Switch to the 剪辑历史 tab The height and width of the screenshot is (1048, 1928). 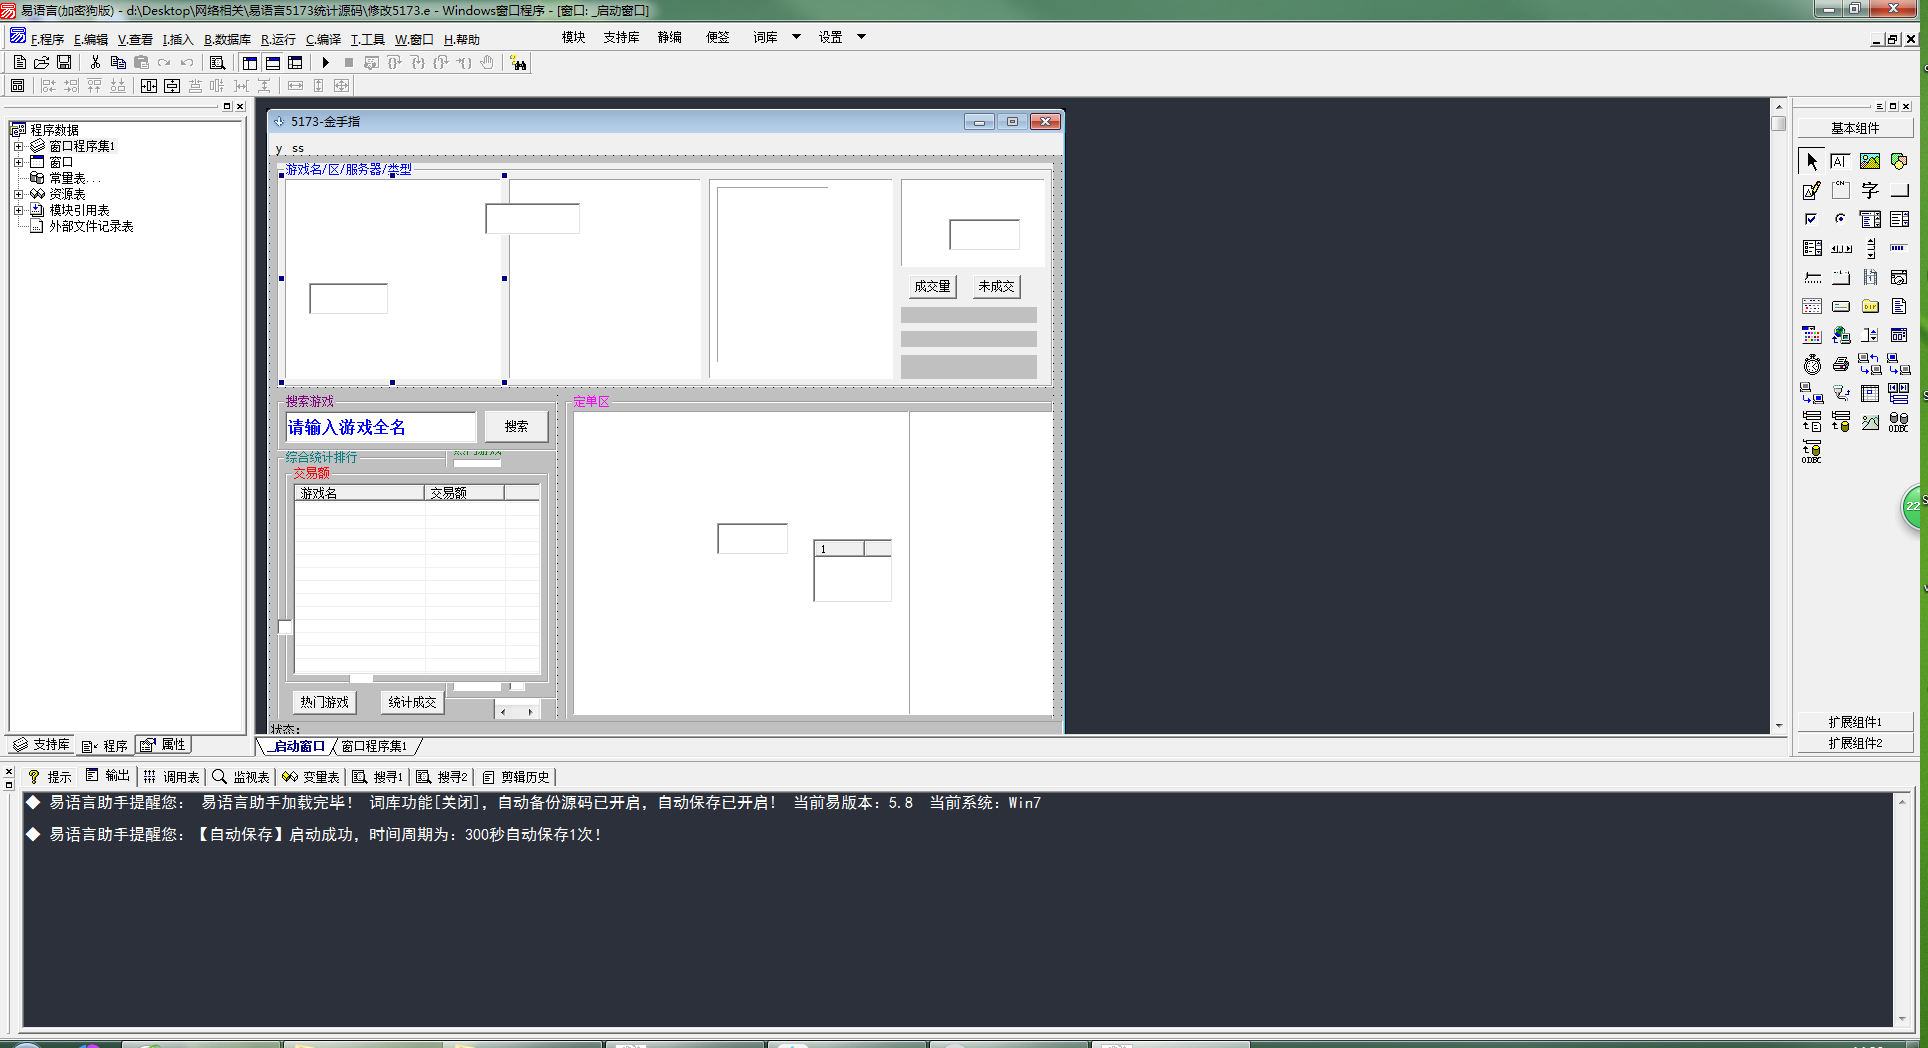click(x=516, y=777)
